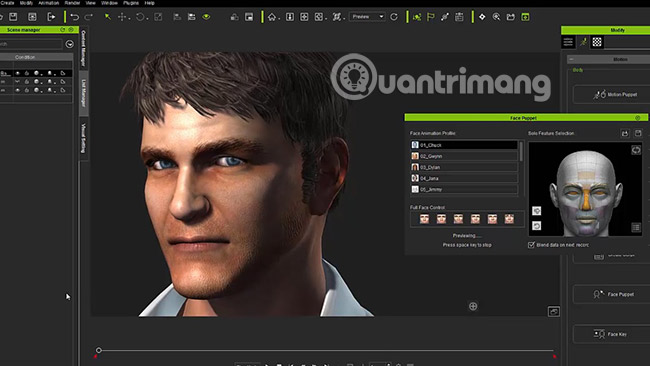650x366 pixels.
Task: Click the refresh icon in Scene manager header
Action: (63, 30)
